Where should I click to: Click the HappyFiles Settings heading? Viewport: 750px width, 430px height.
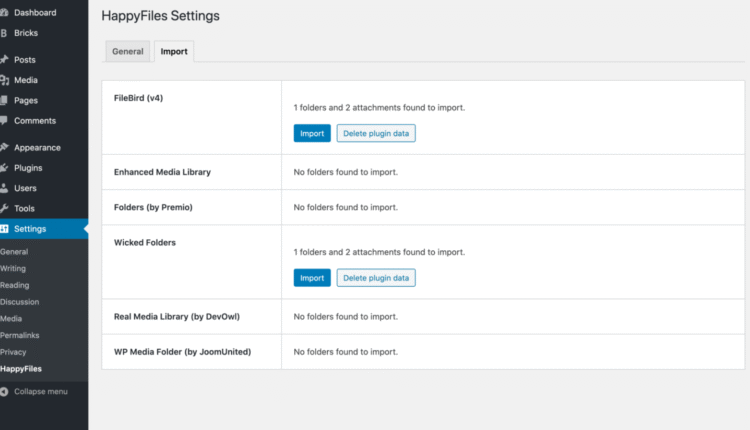pos(160,16)
